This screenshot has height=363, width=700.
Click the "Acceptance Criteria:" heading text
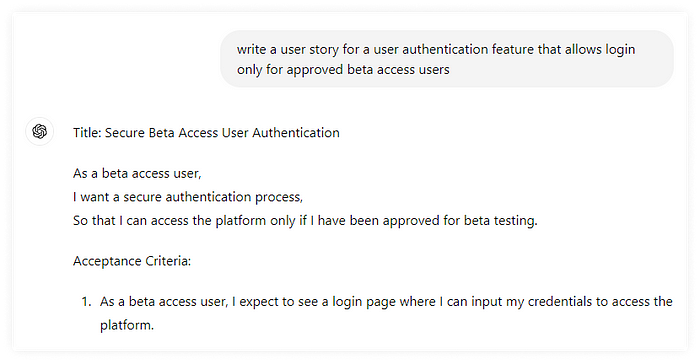point(132,261)
